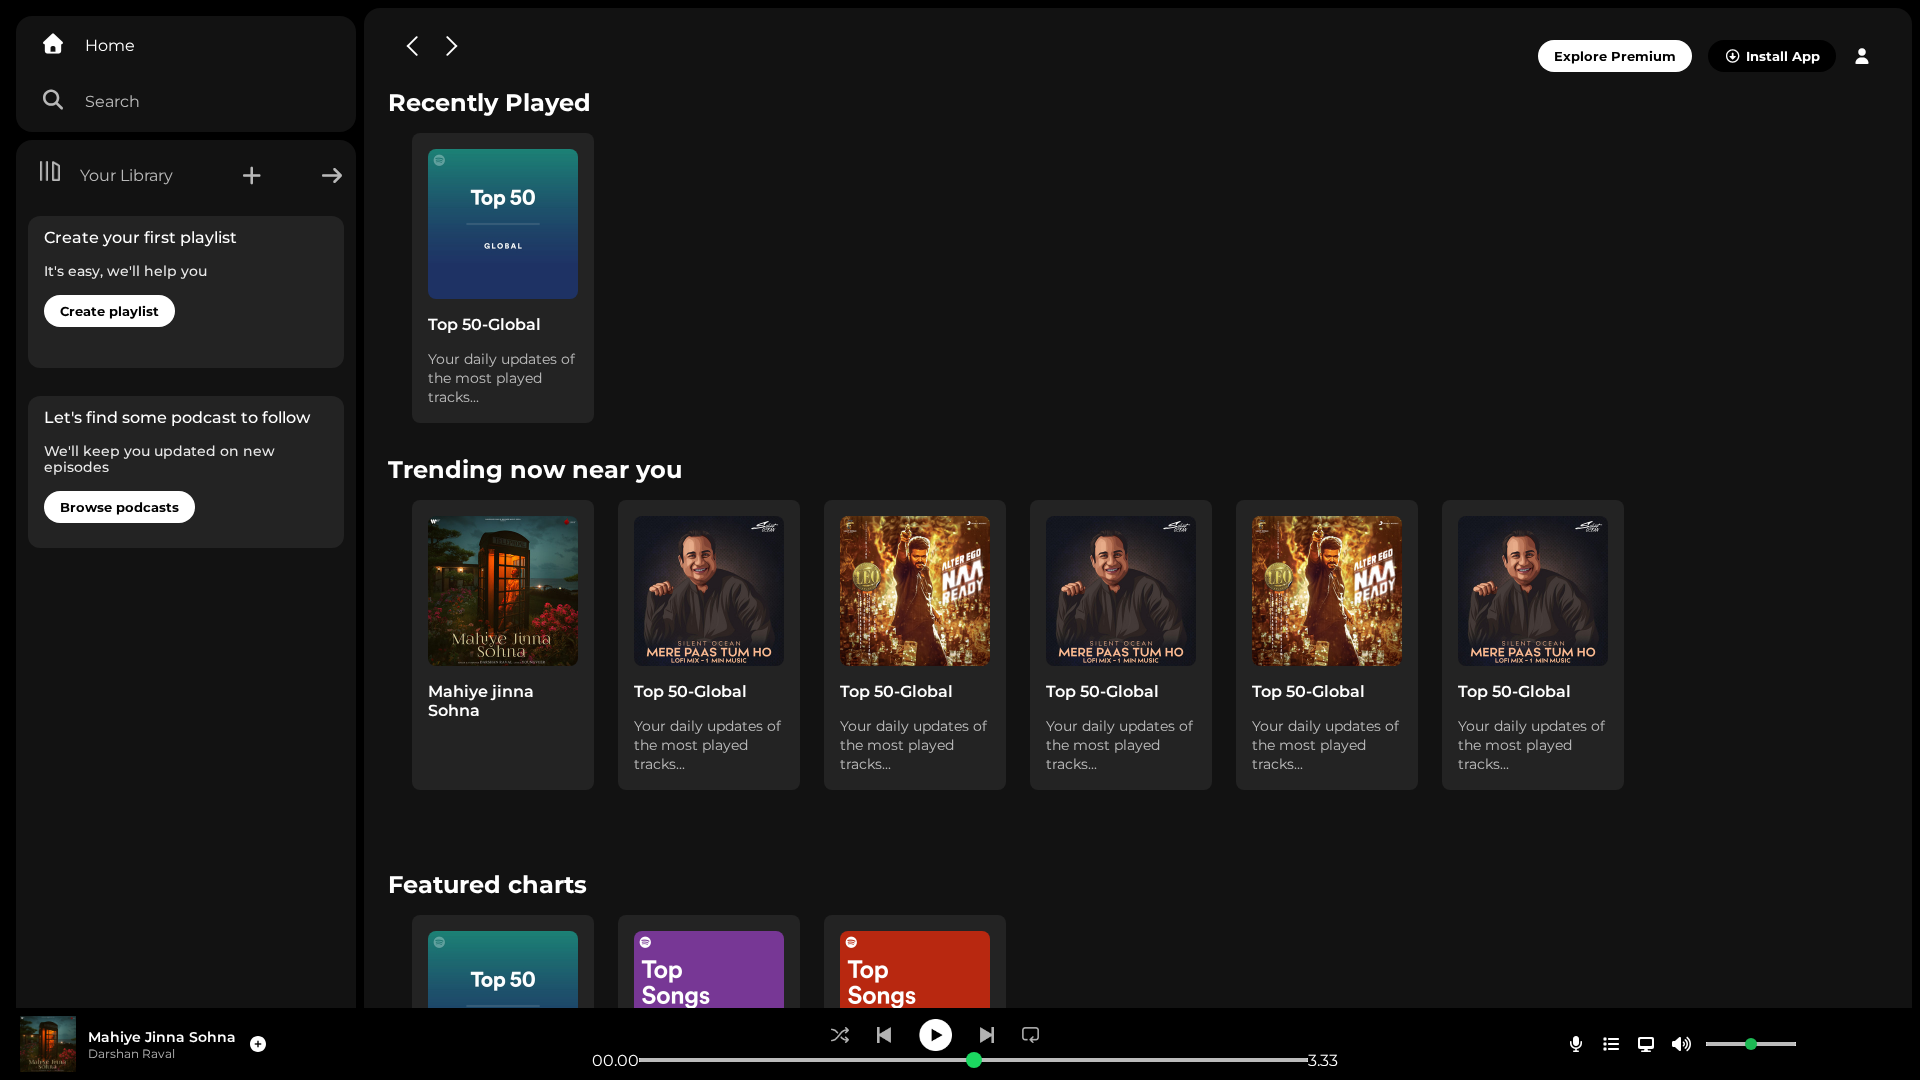The image size is (1920, 1080).
Task: Skip to the previous track
Action: pyautogui.click(x=884, y=1035)
